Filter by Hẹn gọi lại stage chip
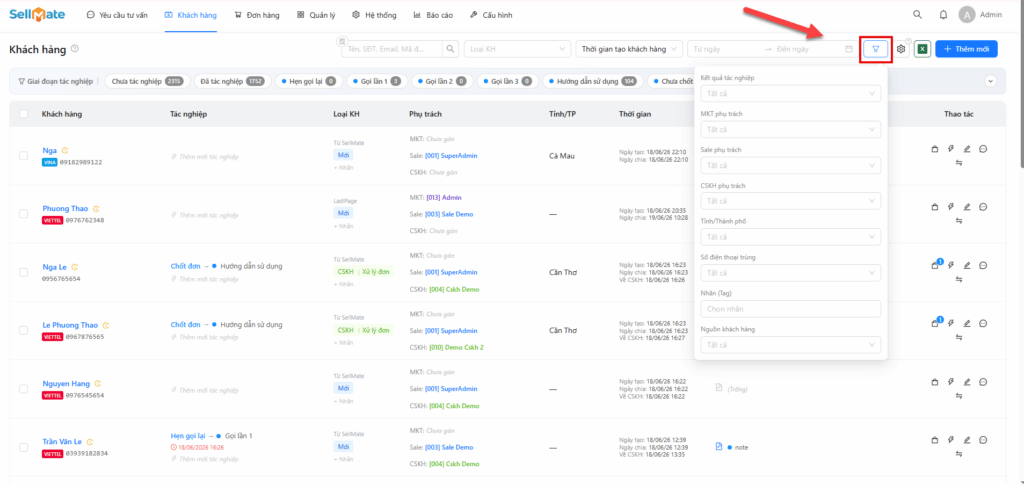Image resolution: width=1024 pixels, height=485 pixels. click(308, 82)
